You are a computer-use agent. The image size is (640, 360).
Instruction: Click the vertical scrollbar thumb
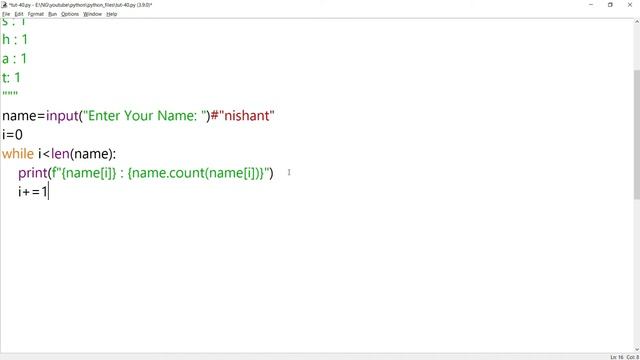click(x=637, y=135)
